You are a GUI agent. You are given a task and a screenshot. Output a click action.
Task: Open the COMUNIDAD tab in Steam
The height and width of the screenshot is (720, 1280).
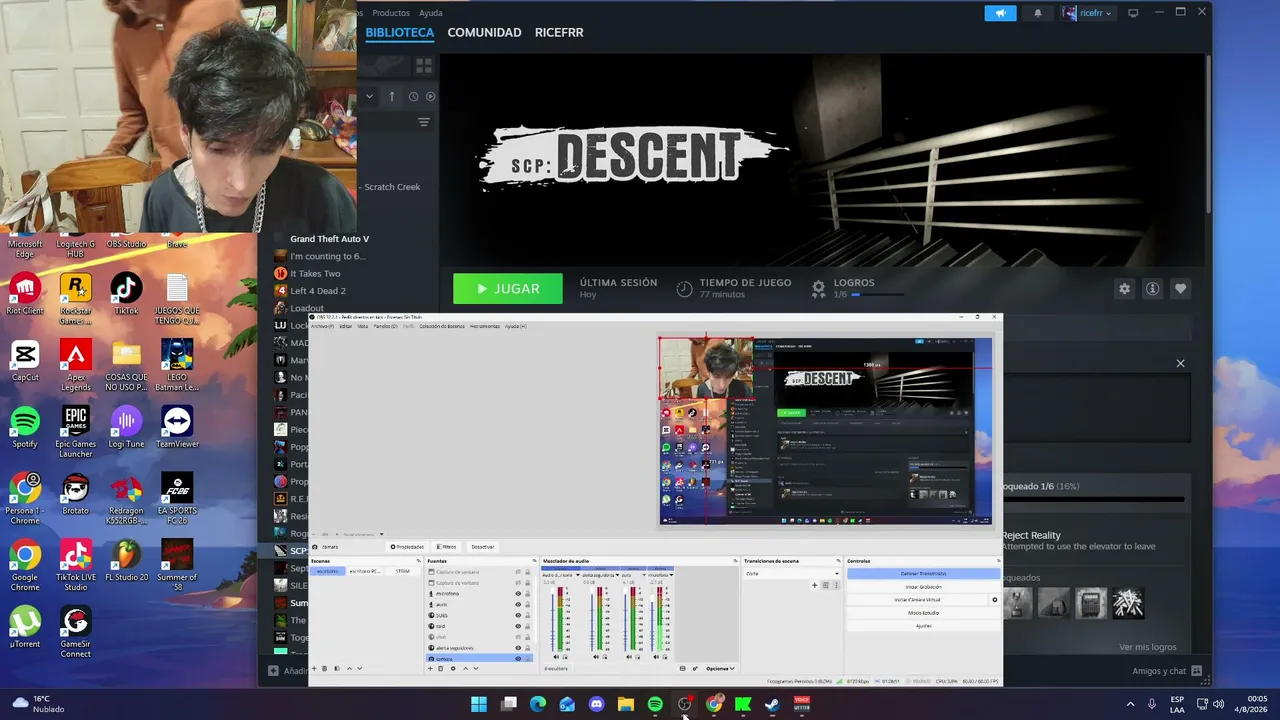pos(484,33)
